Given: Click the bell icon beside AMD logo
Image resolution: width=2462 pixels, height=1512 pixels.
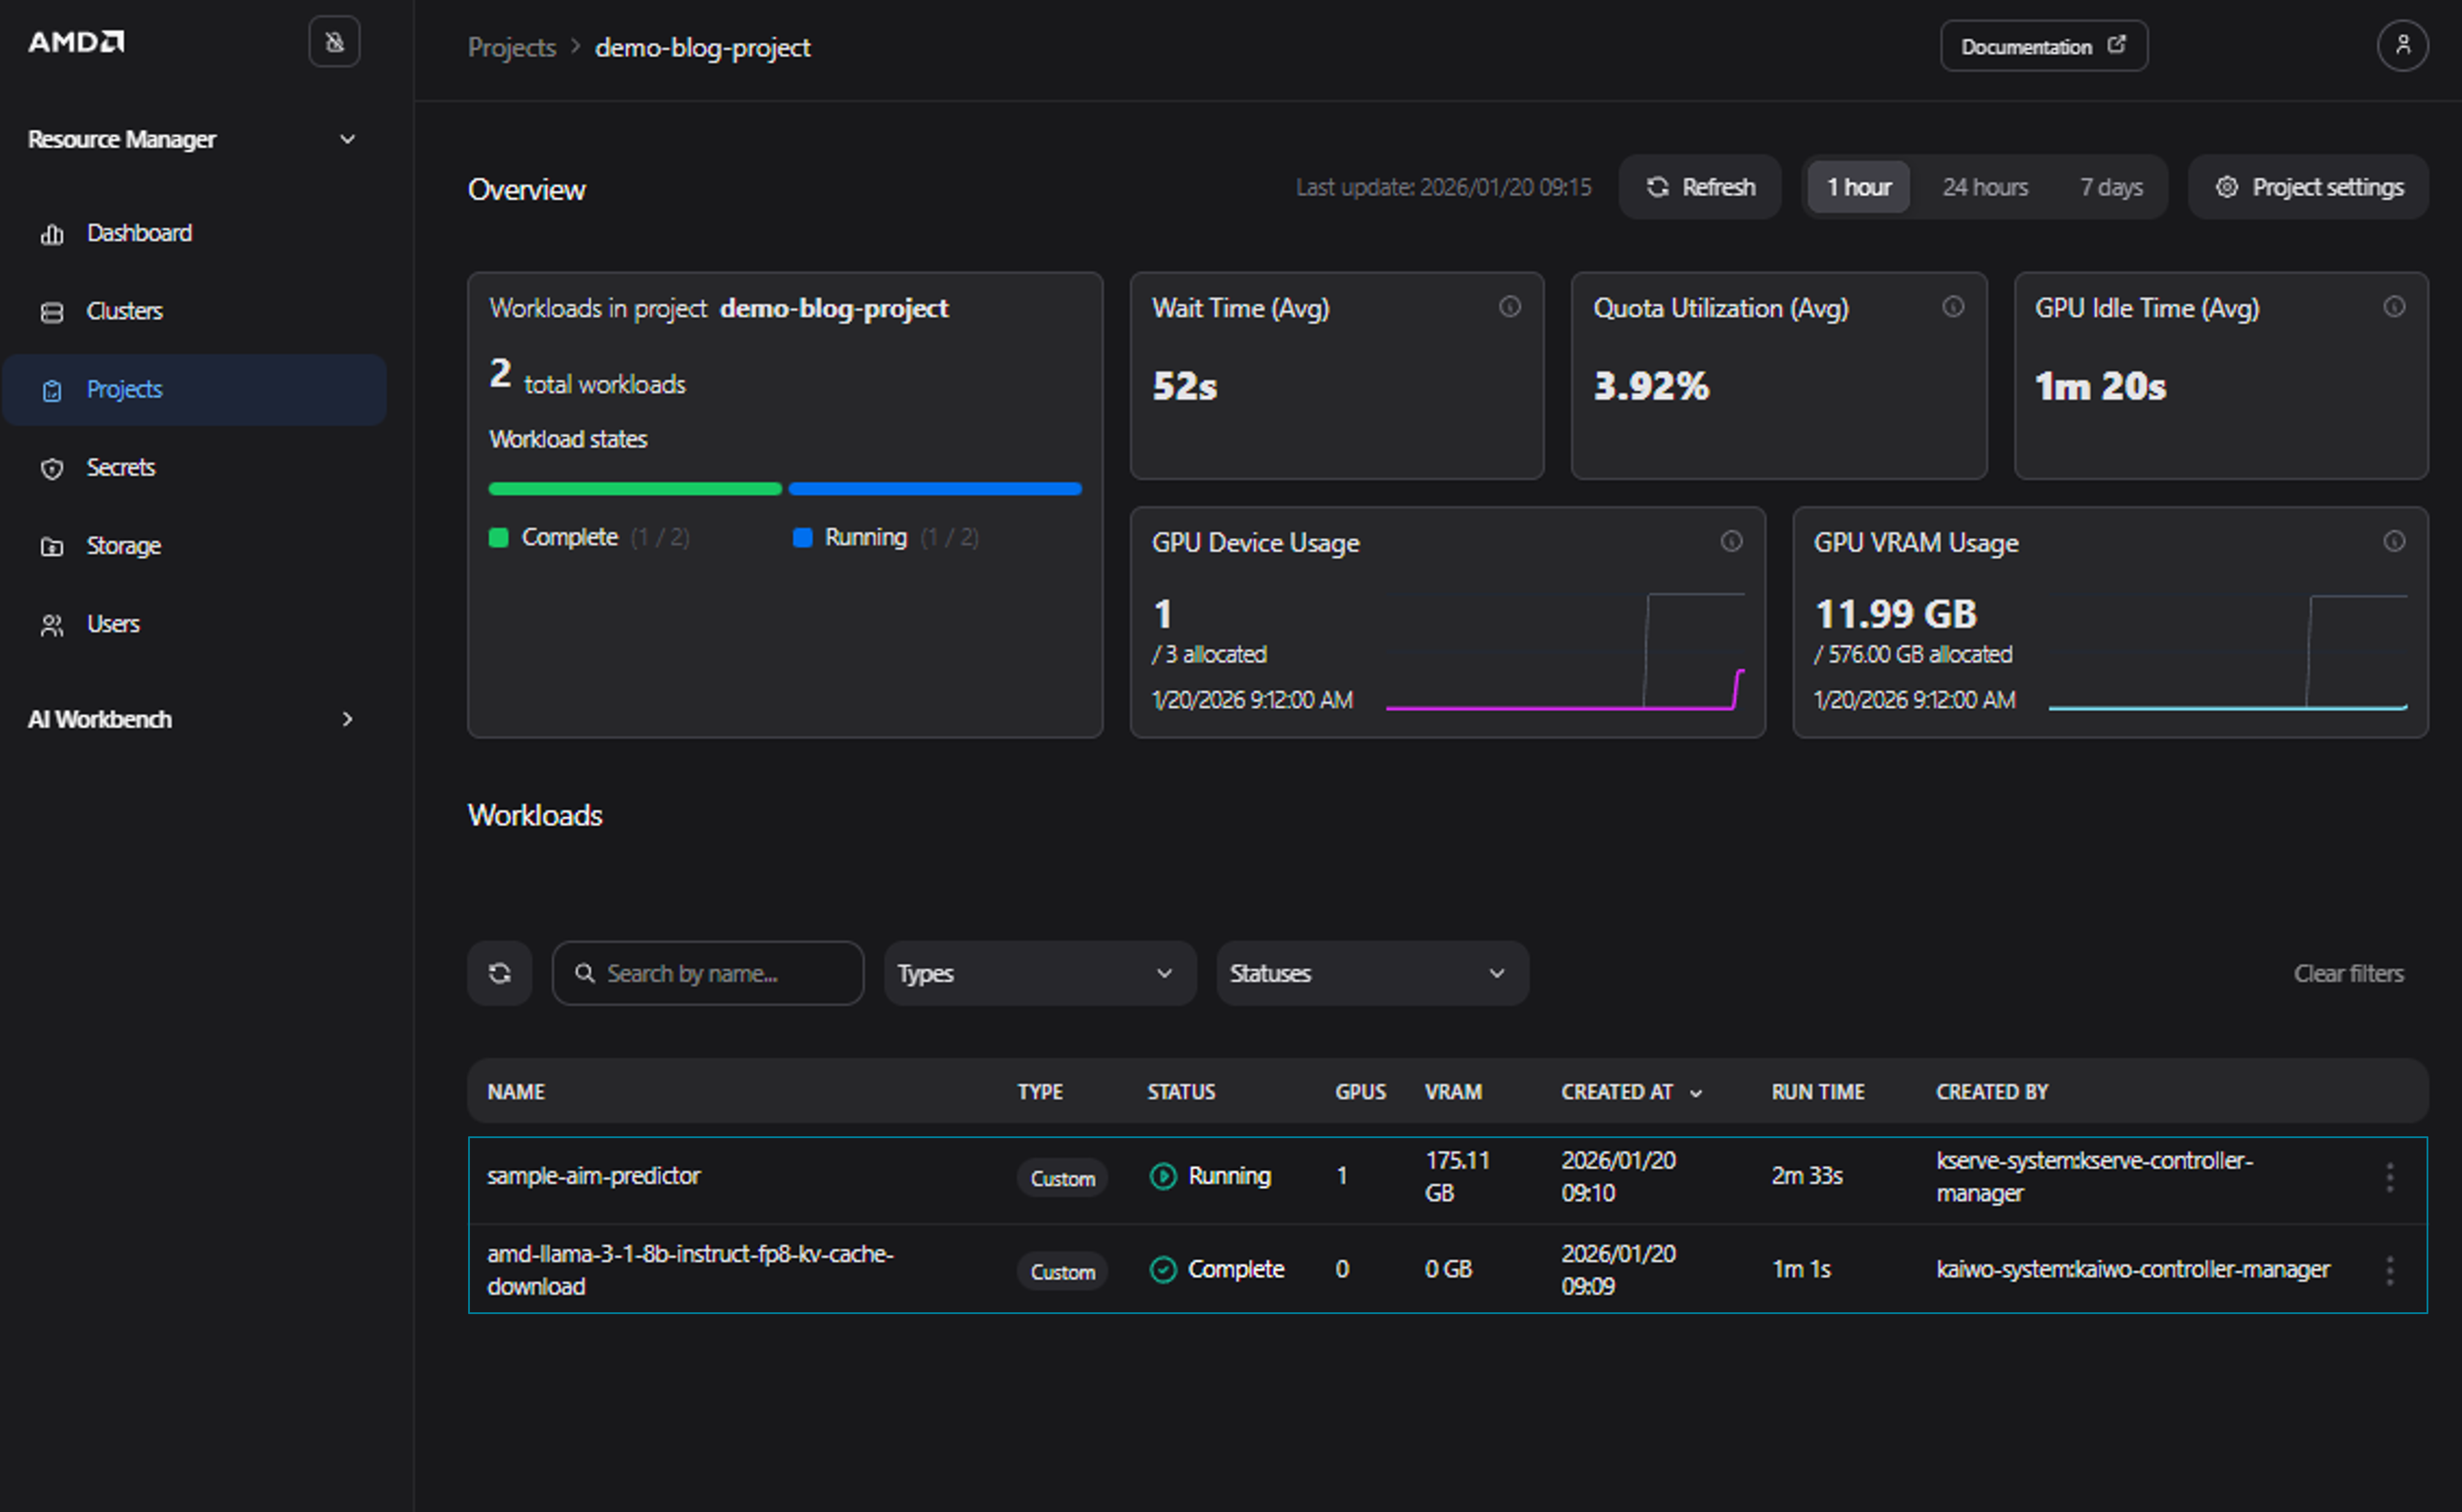Looking at the screenshot, I should (334, 42).
